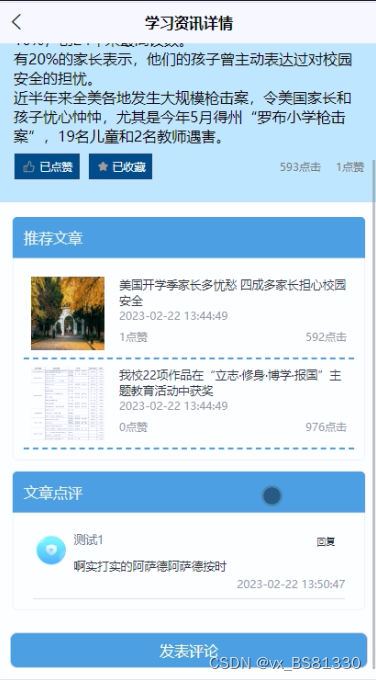Image resolution: width=376 pixels, height=680 pixels.
Task: Click the page title 学习资讯详情
Action: pos(189,23)
